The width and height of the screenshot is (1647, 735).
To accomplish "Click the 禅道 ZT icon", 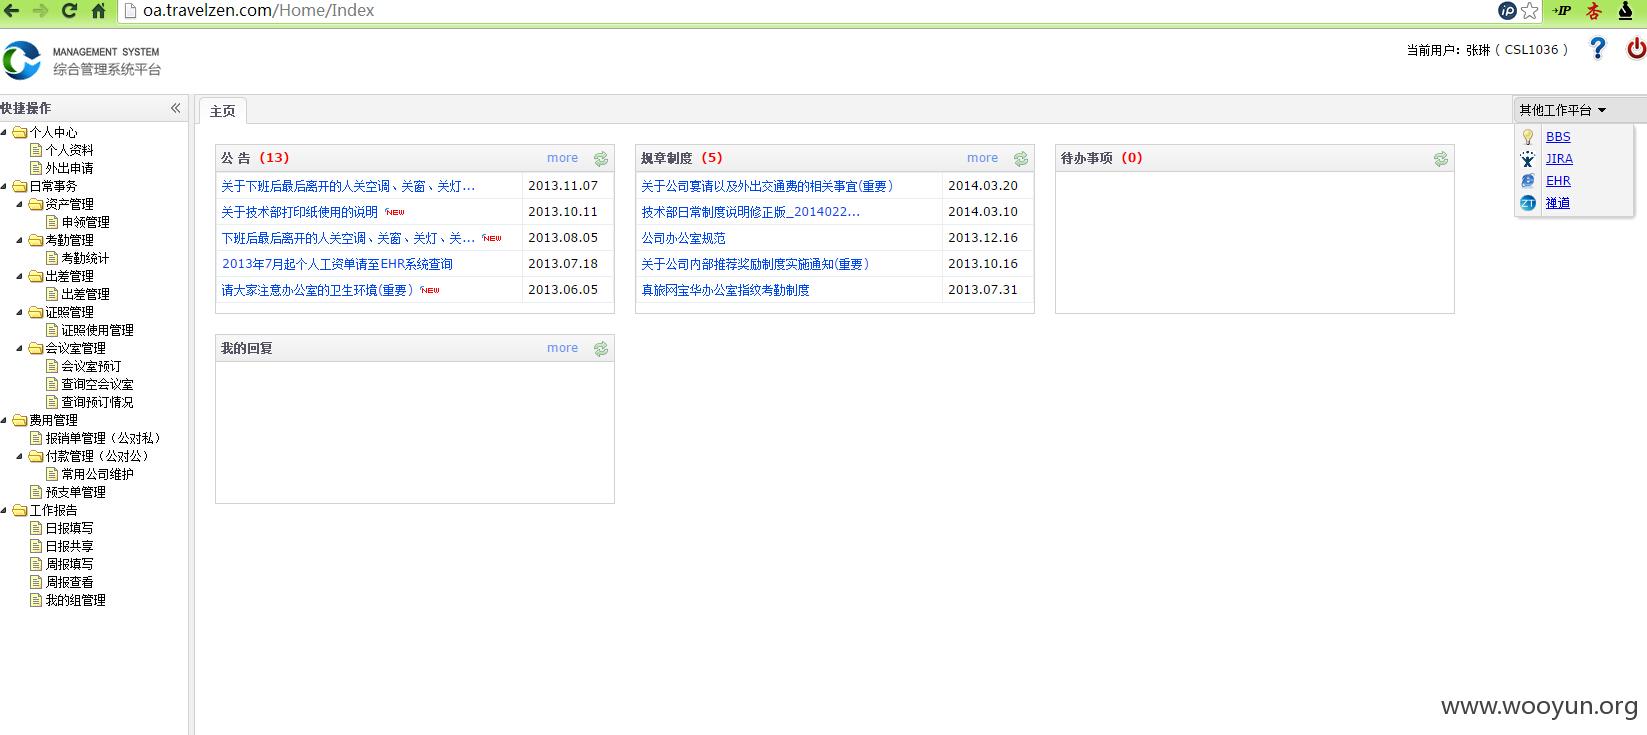I will coord(1528,203).
